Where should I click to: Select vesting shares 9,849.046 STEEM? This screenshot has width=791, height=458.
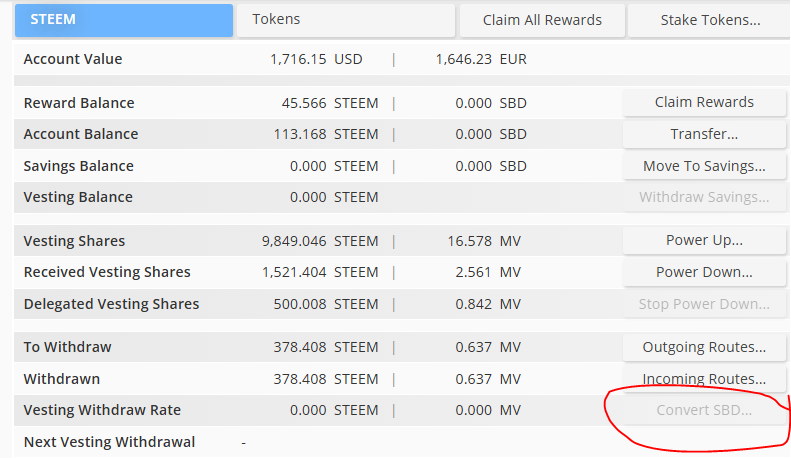(x=320, y=241)
